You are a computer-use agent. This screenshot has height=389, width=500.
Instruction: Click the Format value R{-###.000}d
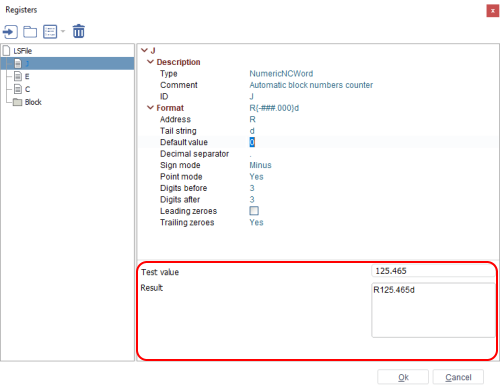274,108
